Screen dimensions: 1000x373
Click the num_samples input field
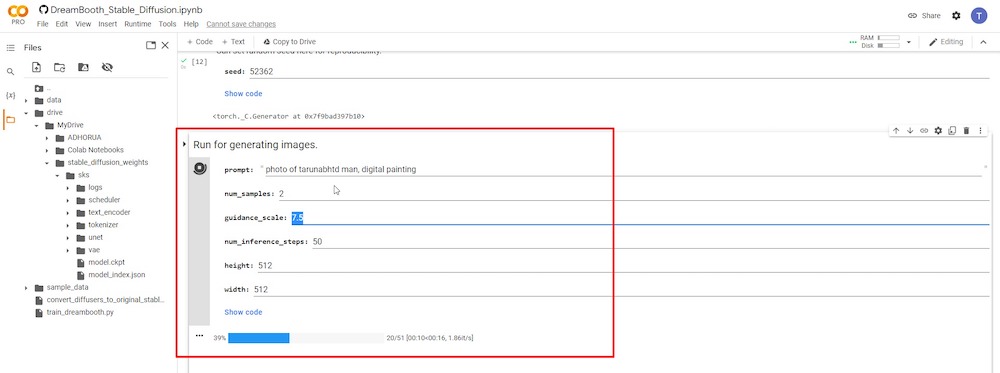click(633, 193)
